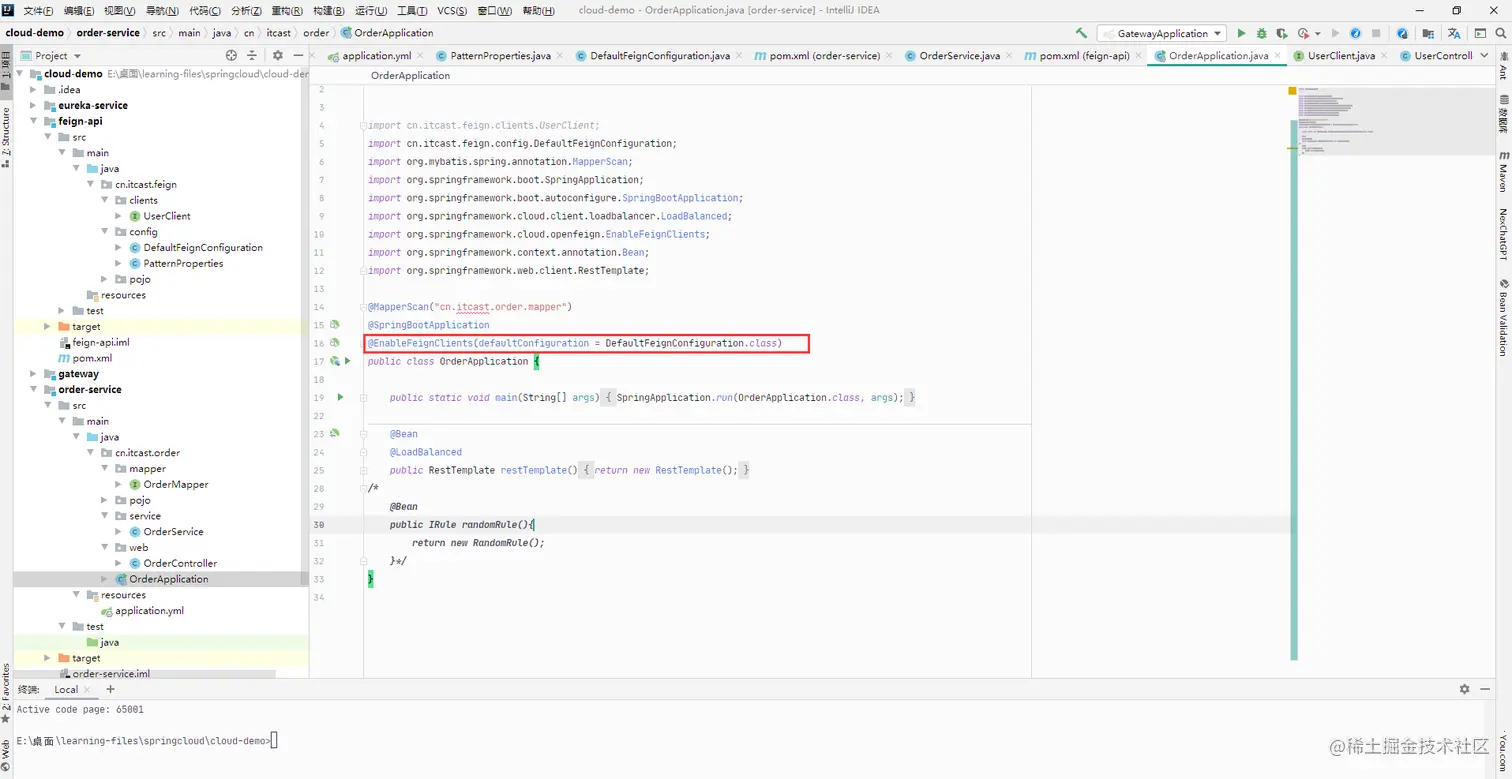The height and width of the screenshot is (779, 1512).
Task: Open the VCS(S) menu
Action: [453, 11]
